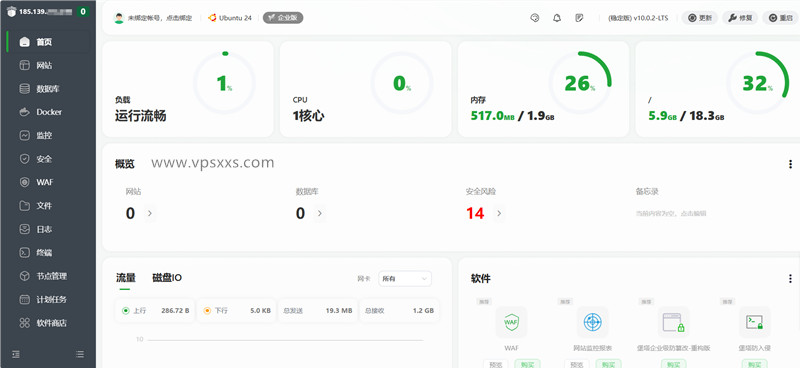The image size is (800, 368).
Task: Switch to the 流量 traffic tab
Action: coord(126,278)
